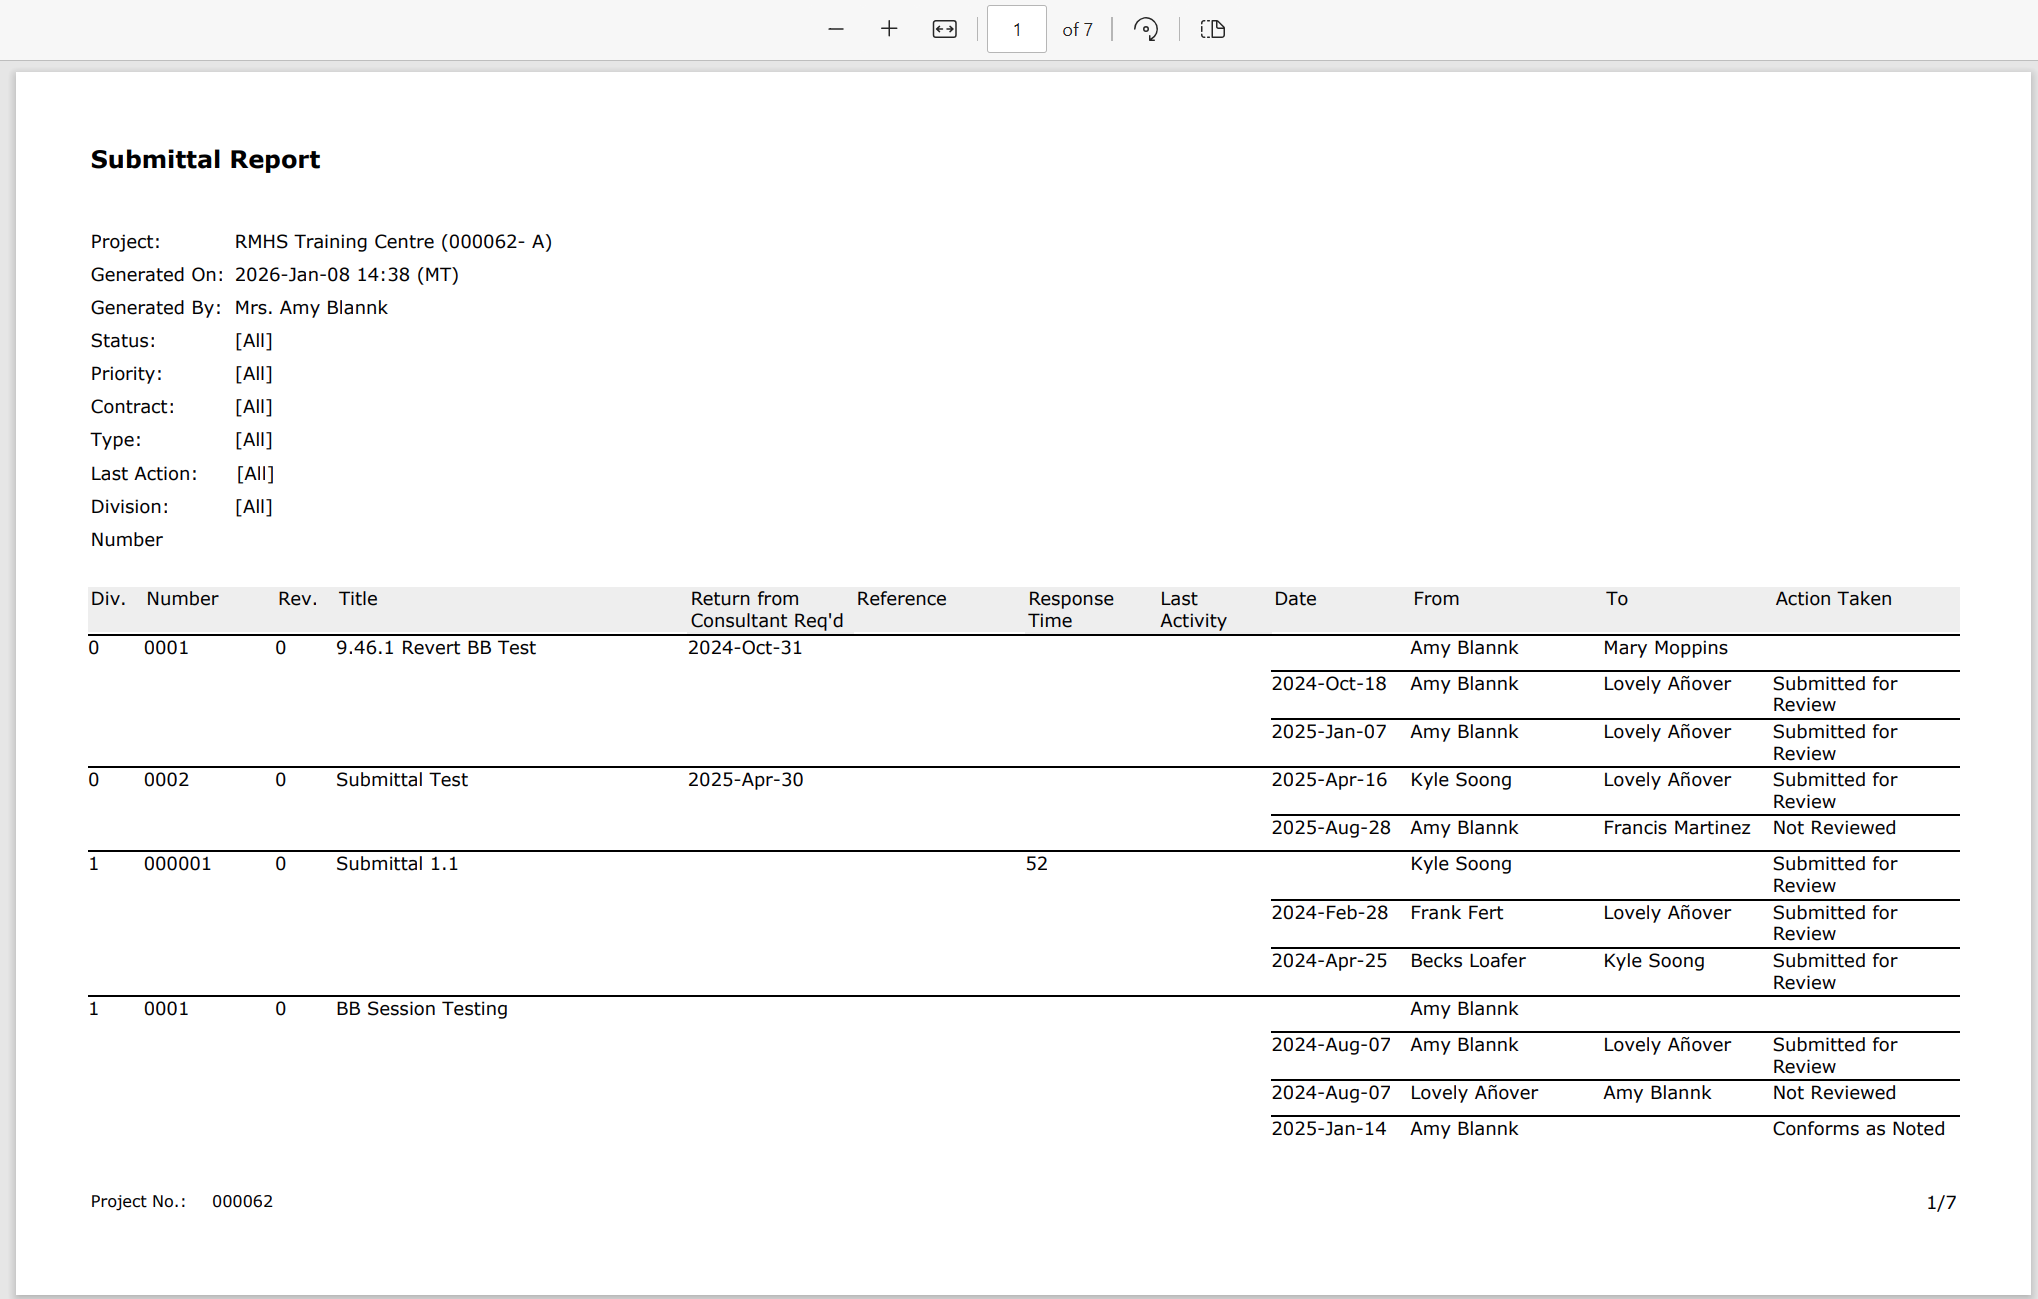This screenshot has width=2038, height=1299.
Task: Zoom out with the minus icon
Action: [836, 29]
